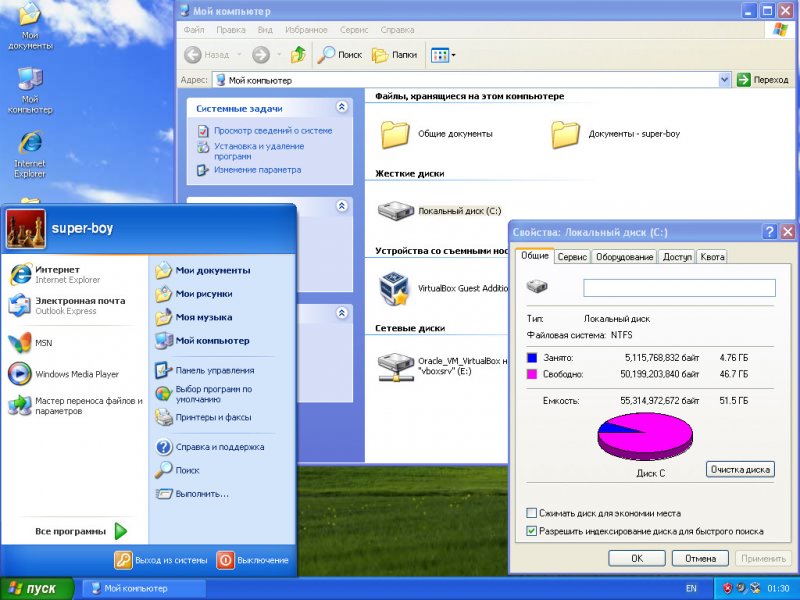The width and height of the screenshot is (800, 600).
Task: Switch to the Оборудование tab
Action: point(624,257)
